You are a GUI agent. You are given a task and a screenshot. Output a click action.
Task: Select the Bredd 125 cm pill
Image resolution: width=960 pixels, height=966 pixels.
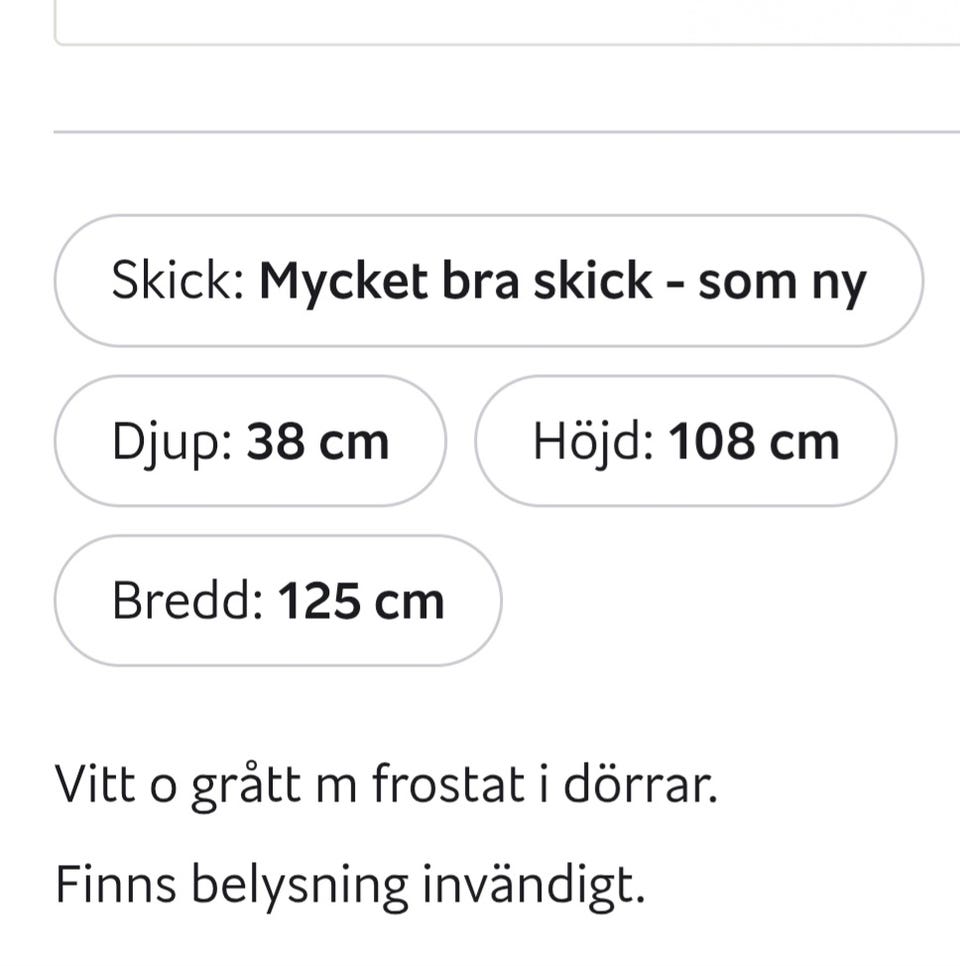277,601
